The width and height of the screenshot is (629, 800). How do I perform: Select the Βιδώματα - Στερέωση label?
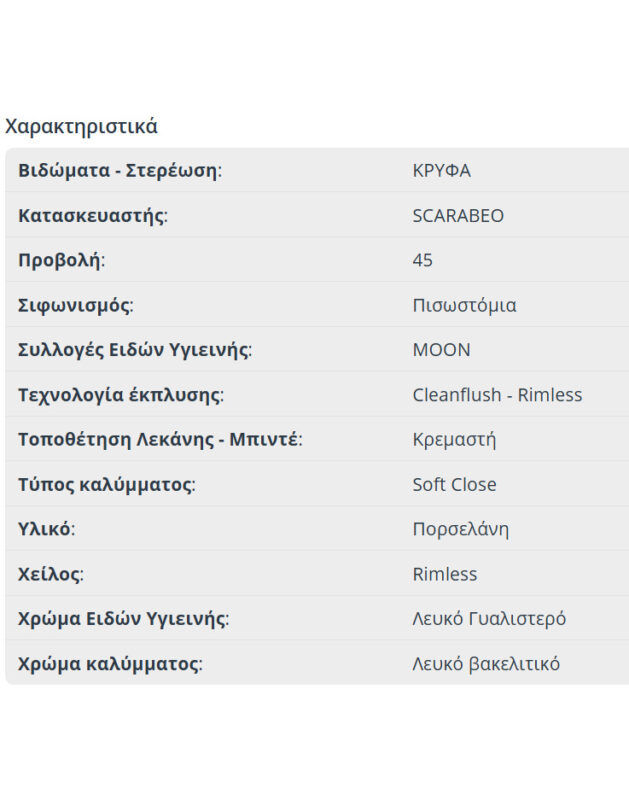(119, 170)
